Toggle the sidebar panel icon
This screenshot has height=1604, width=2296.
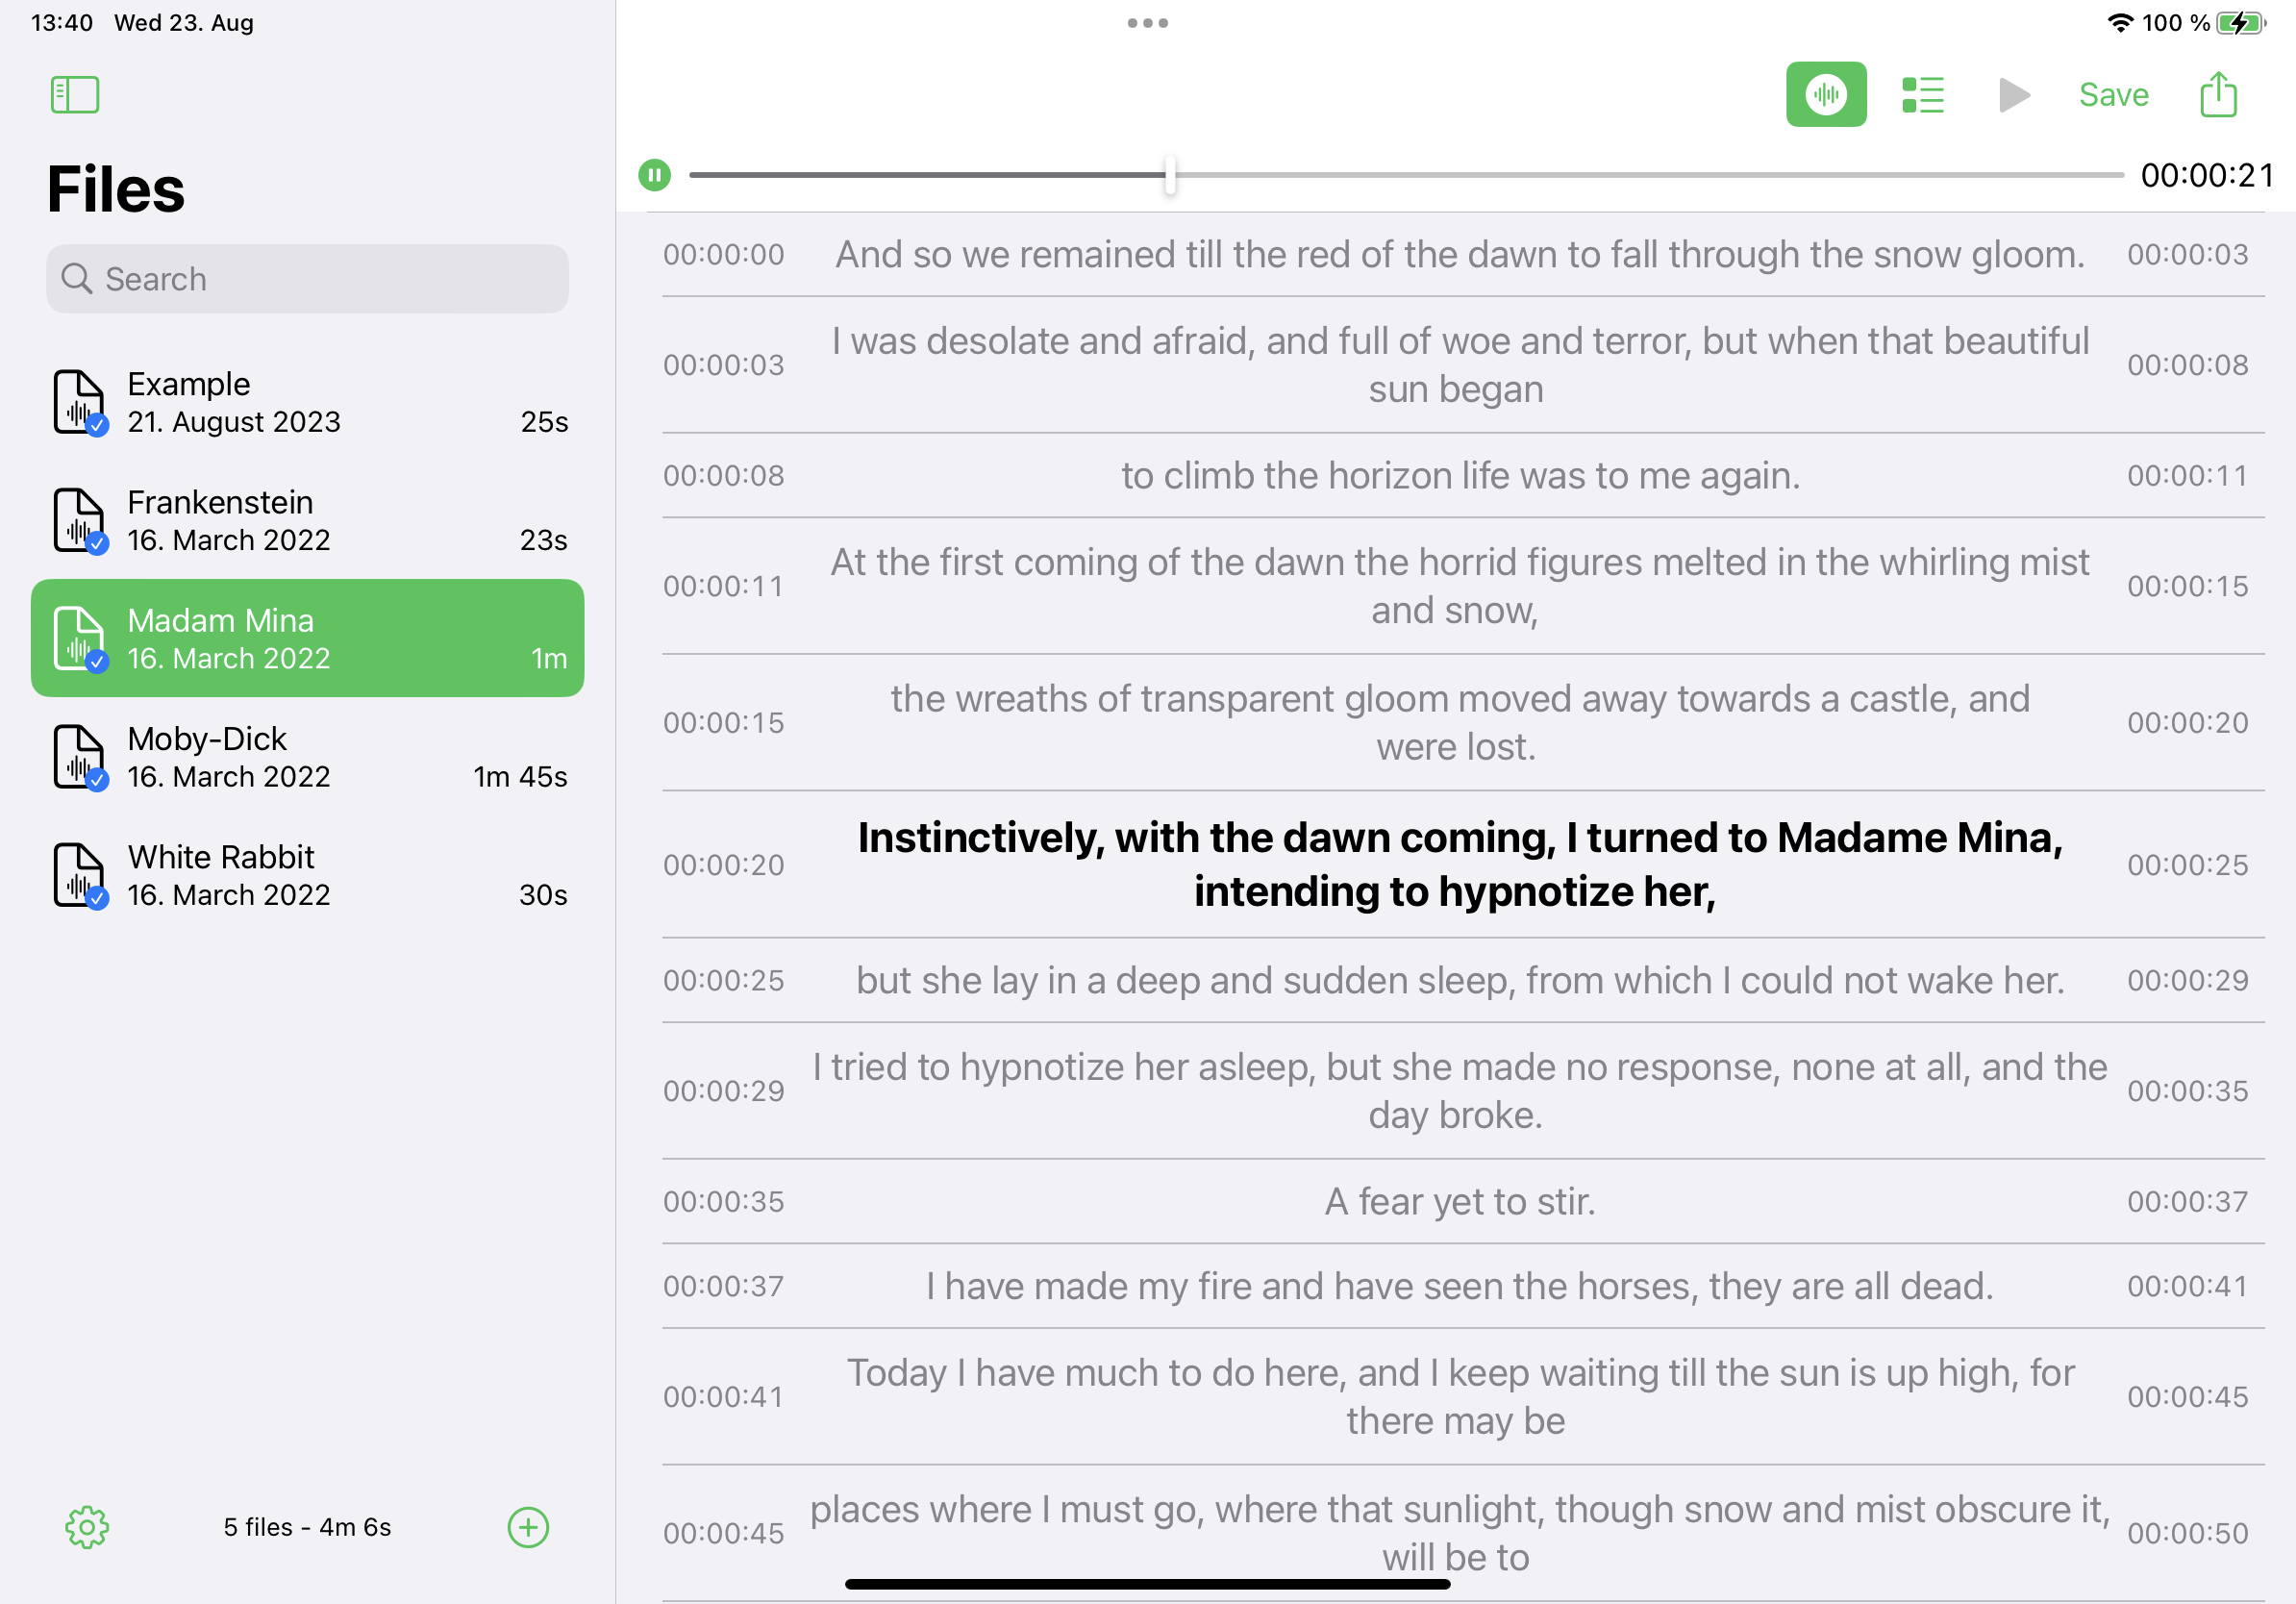point(75,95)
